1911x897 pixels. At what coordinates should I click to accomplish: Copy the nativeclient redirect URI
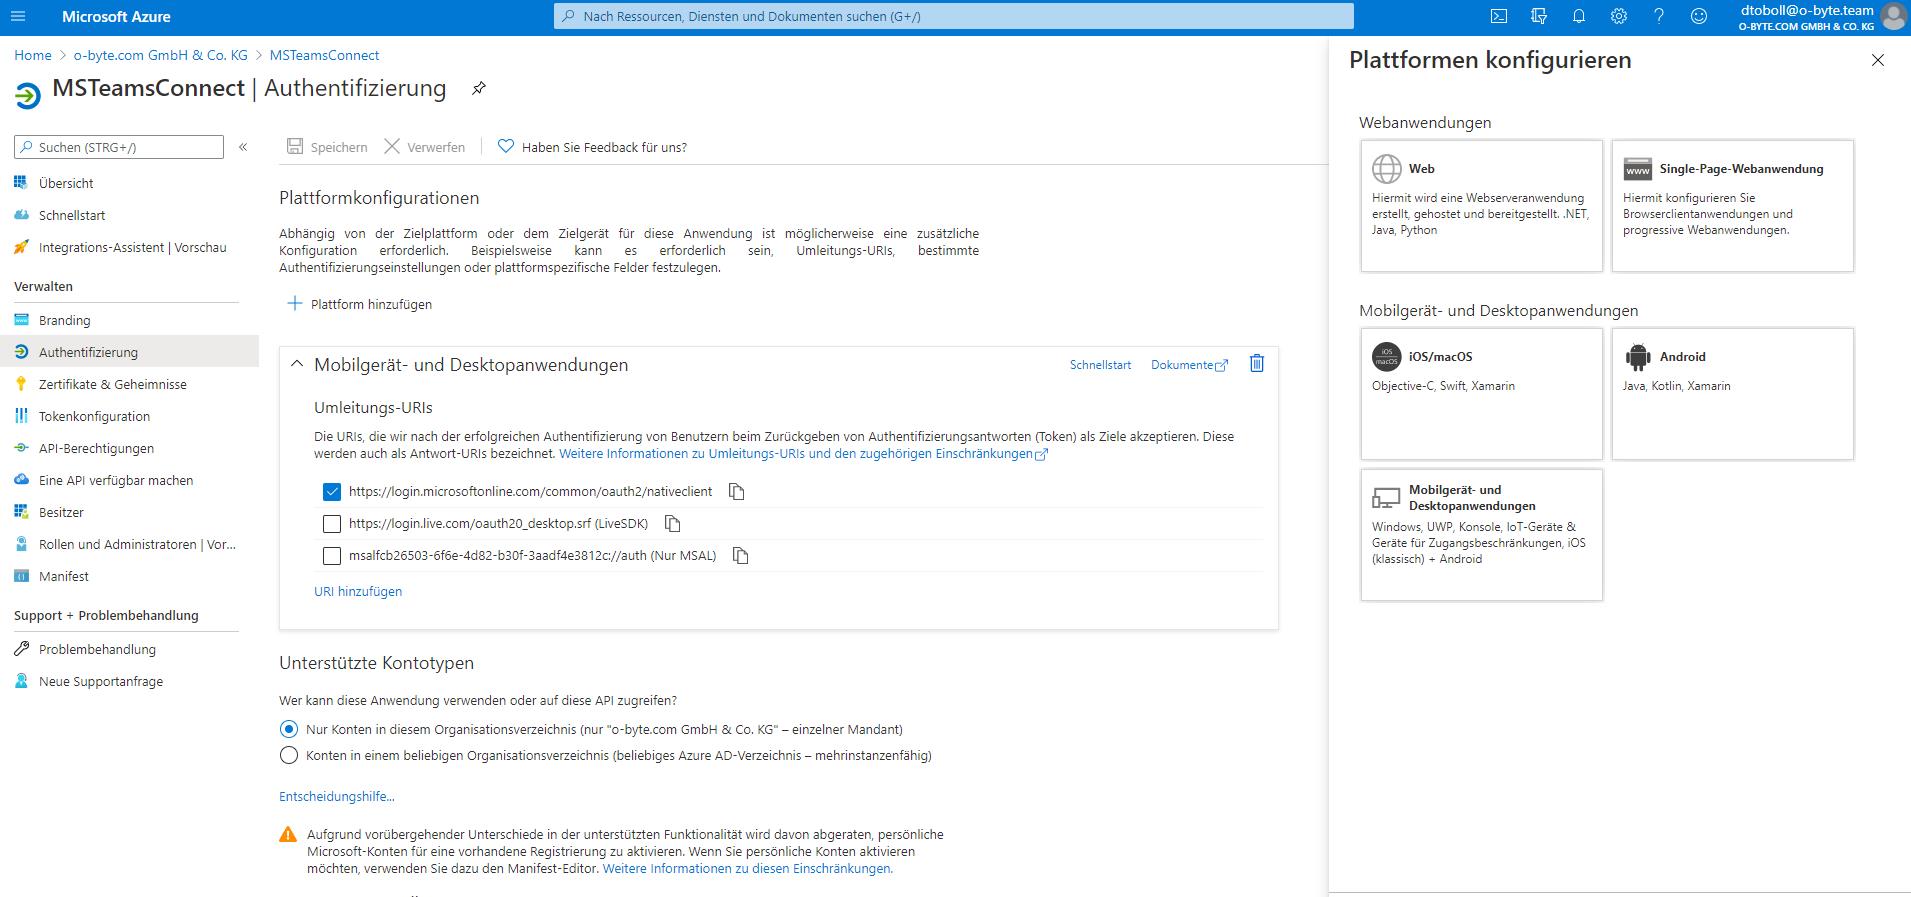737,492
